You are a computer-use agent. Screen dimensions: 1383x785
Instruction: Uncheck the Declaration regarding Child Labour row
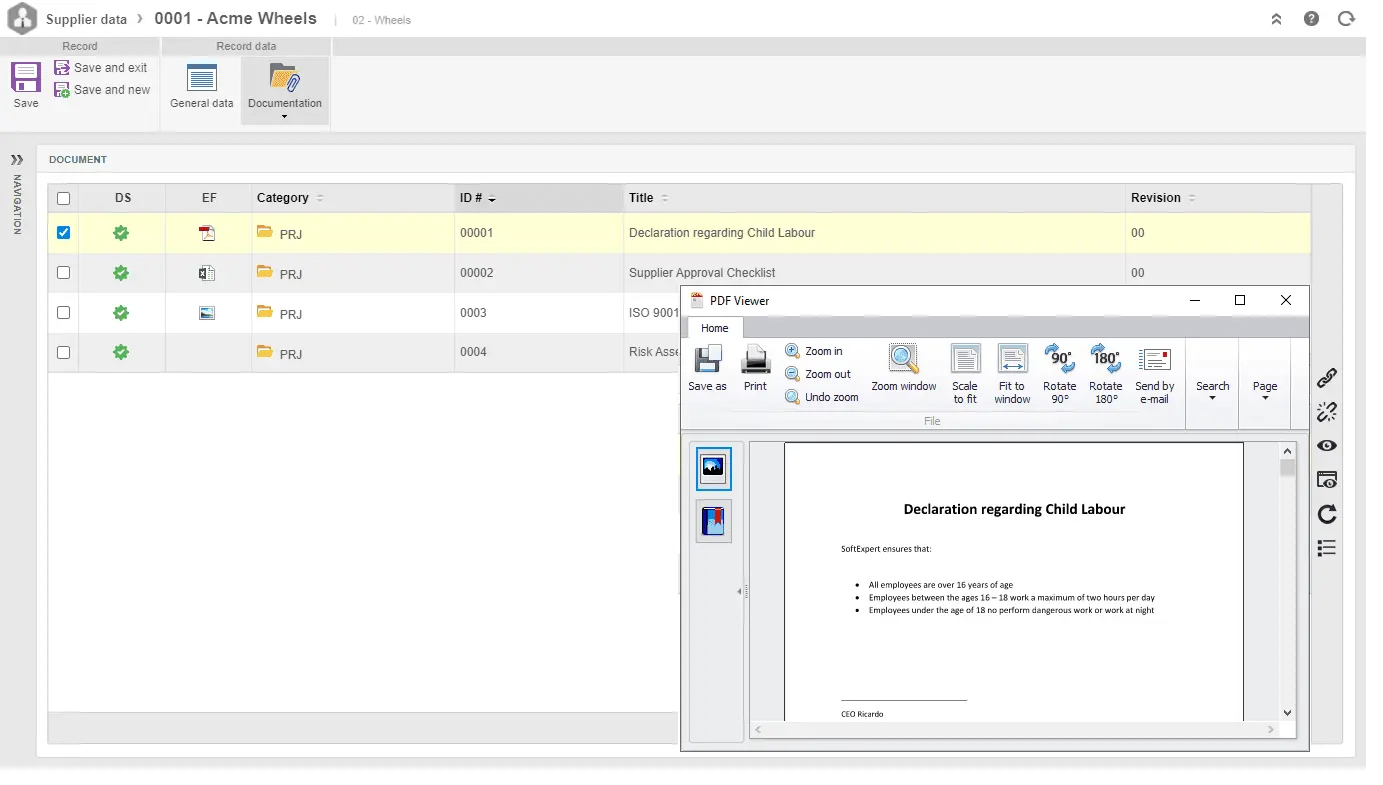pyautogui.click(x=63, y=232)
